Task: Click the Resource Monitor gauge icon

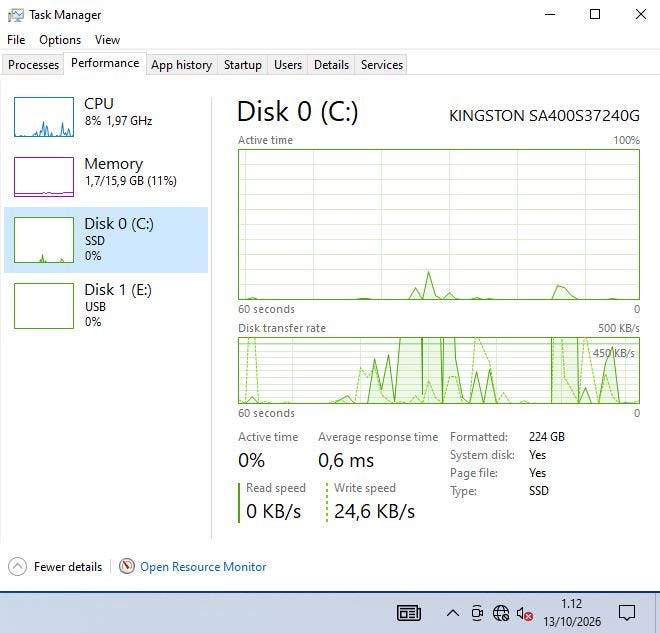Action: click(126, 567)
